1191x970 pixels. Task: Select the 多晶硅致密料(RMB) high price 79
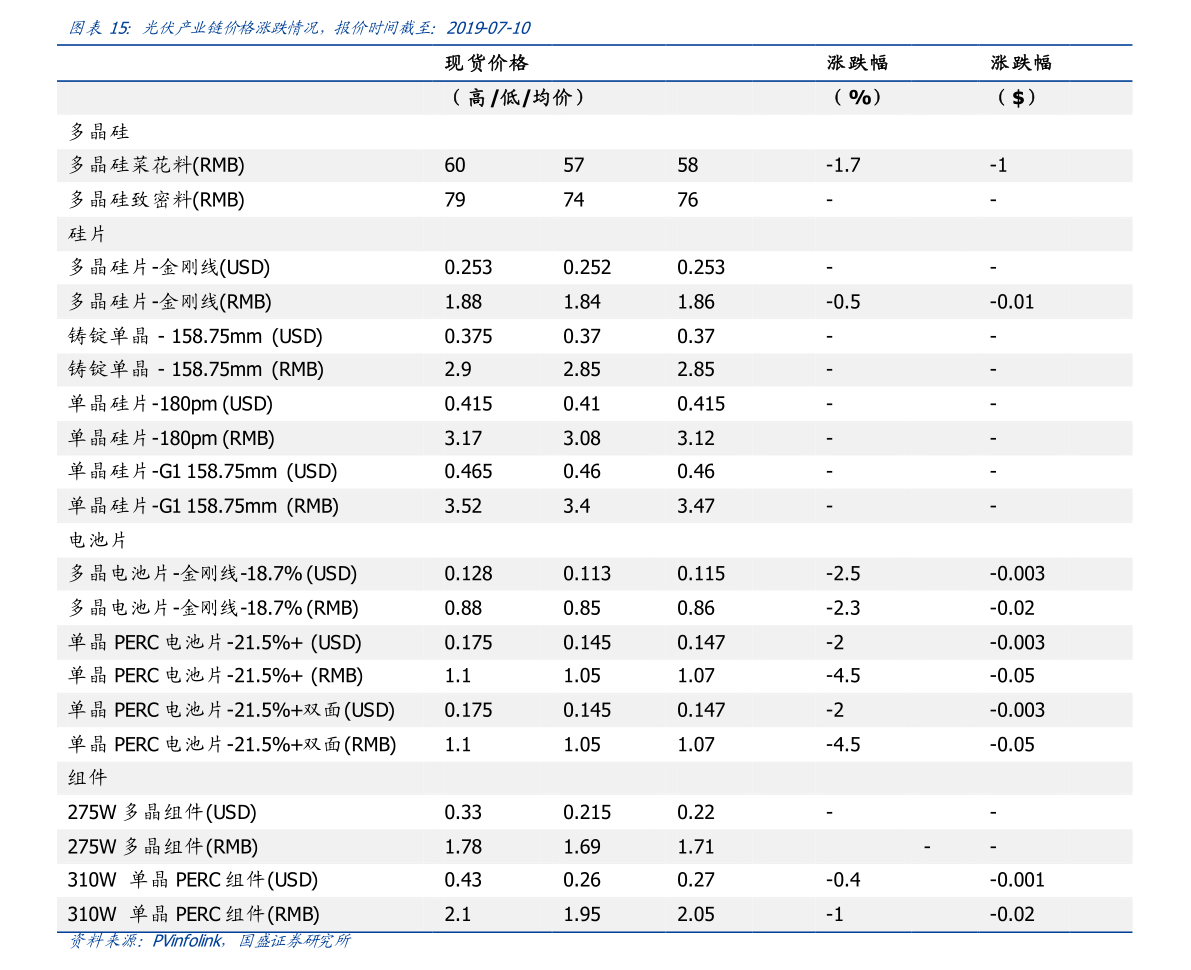point(455,200)
